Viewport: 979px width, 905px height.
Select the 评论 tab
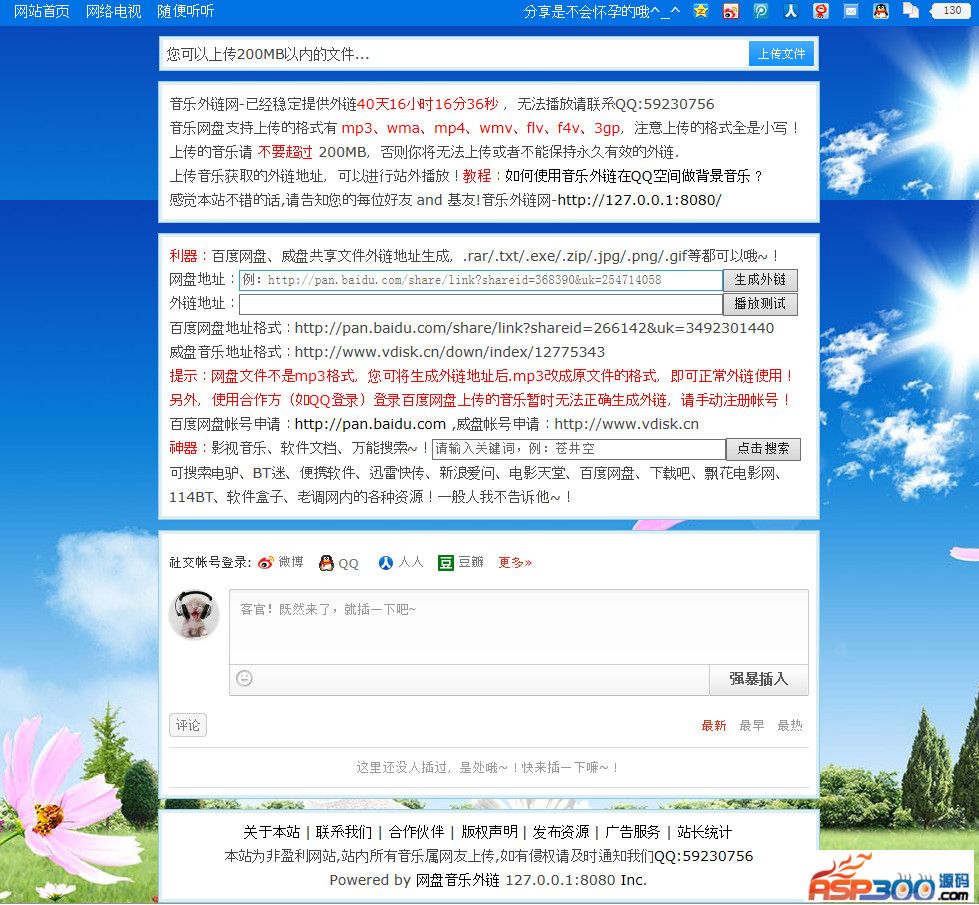click(187, 726)
